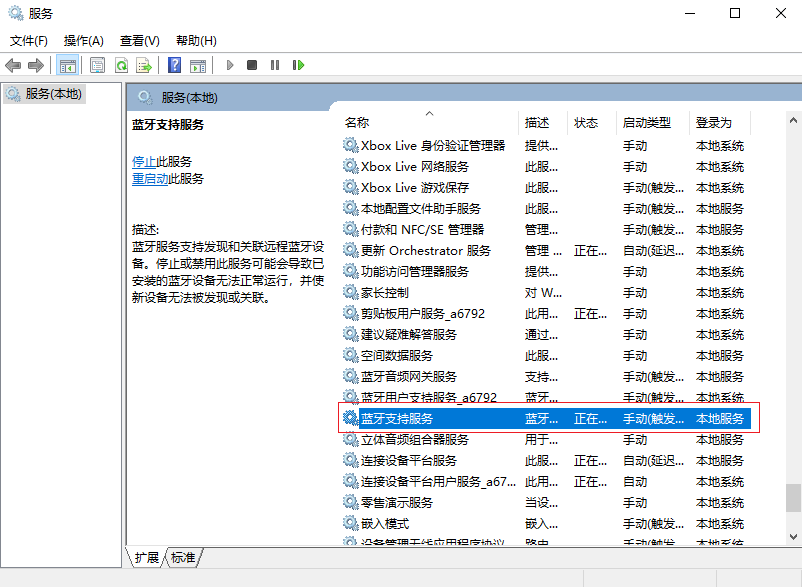This screenshot has height=587, width=802.
Task: Click the 重启动 service link
Action: (150, 178)
